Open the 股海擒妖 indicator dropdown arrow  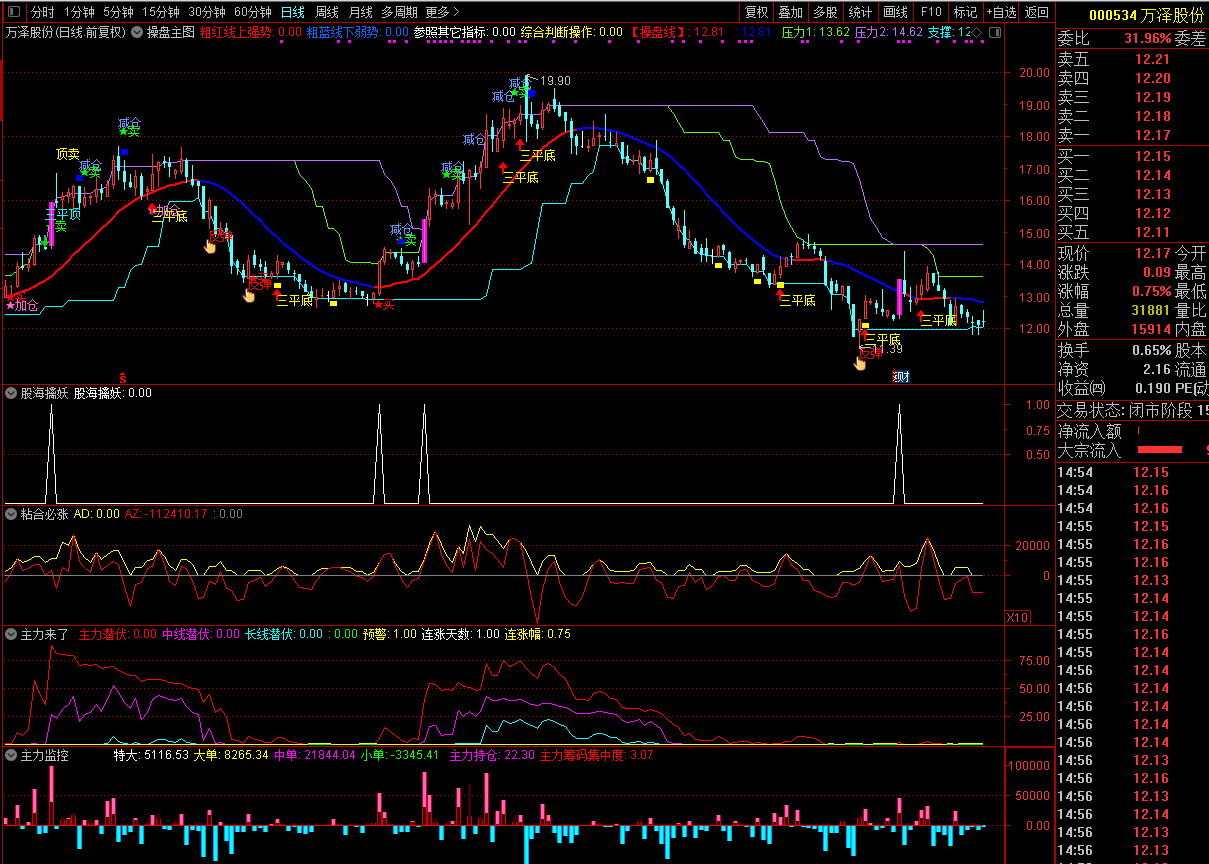[11, 393]
